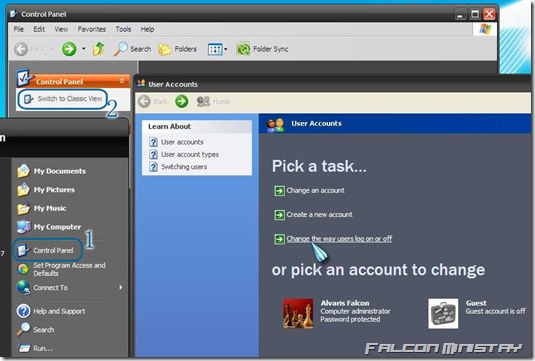The width and height of the screenshot is (535, 361).
Task: Open Search in the Control Panel toolbar
Action: 132,49
